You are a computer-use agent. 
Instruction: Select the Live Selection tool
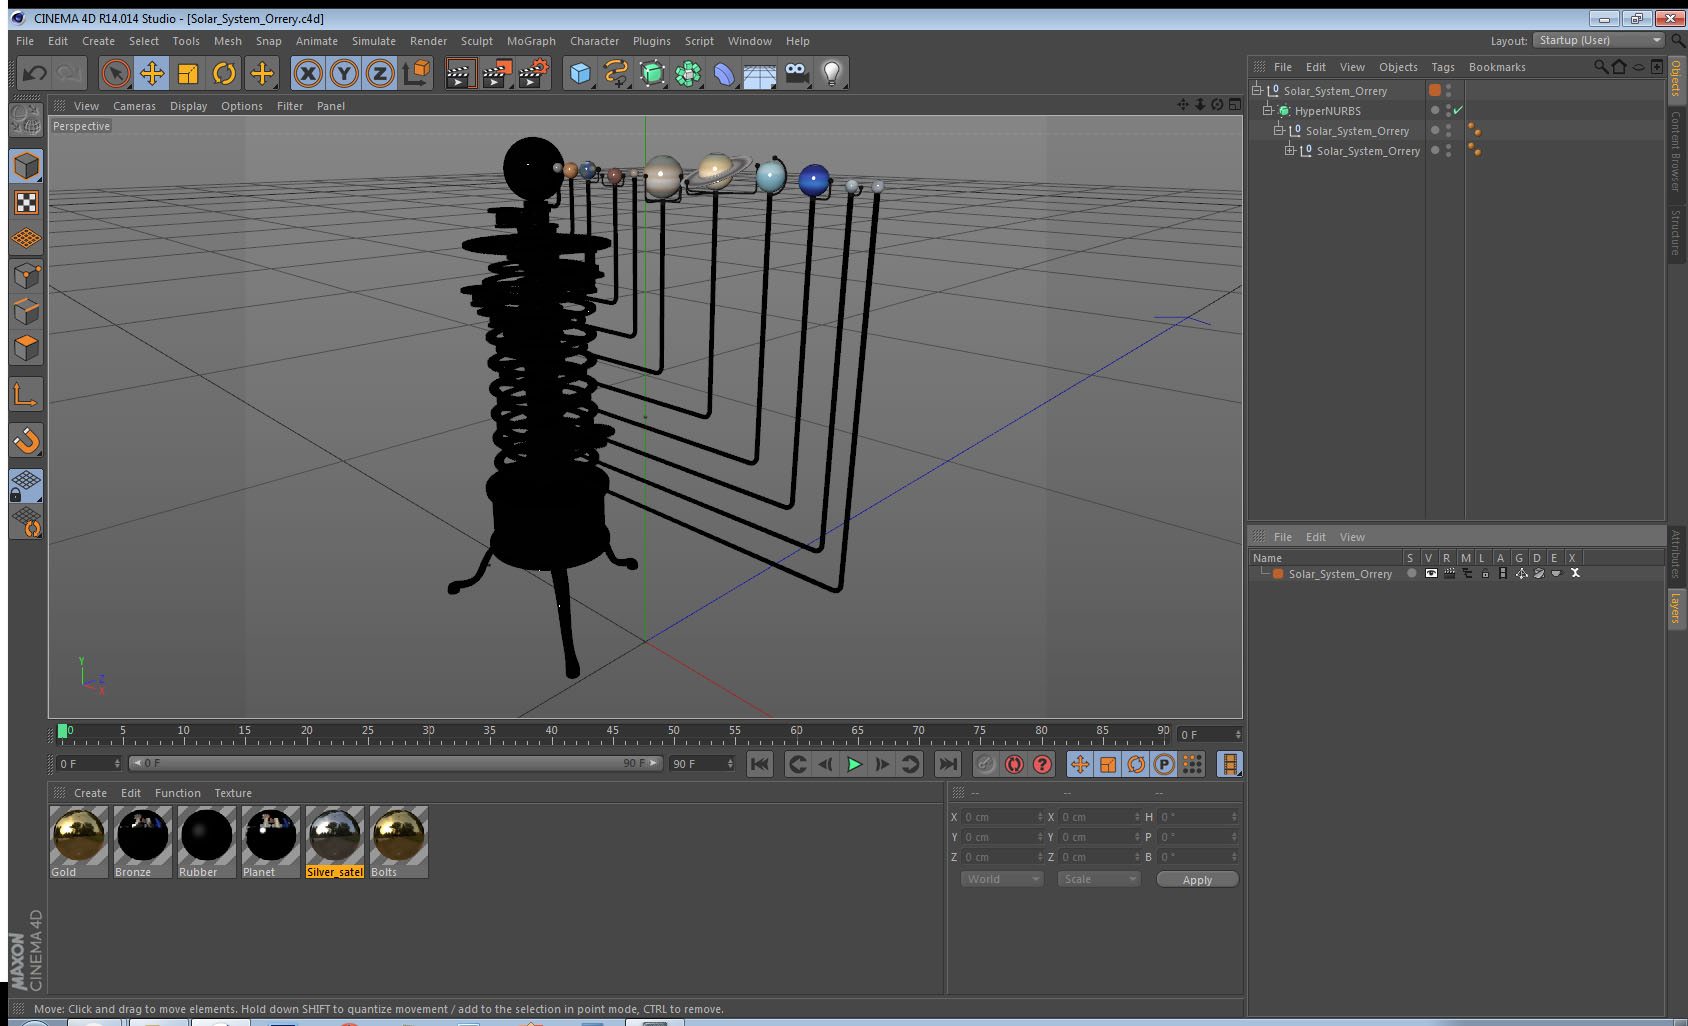(x=116, y=73)
